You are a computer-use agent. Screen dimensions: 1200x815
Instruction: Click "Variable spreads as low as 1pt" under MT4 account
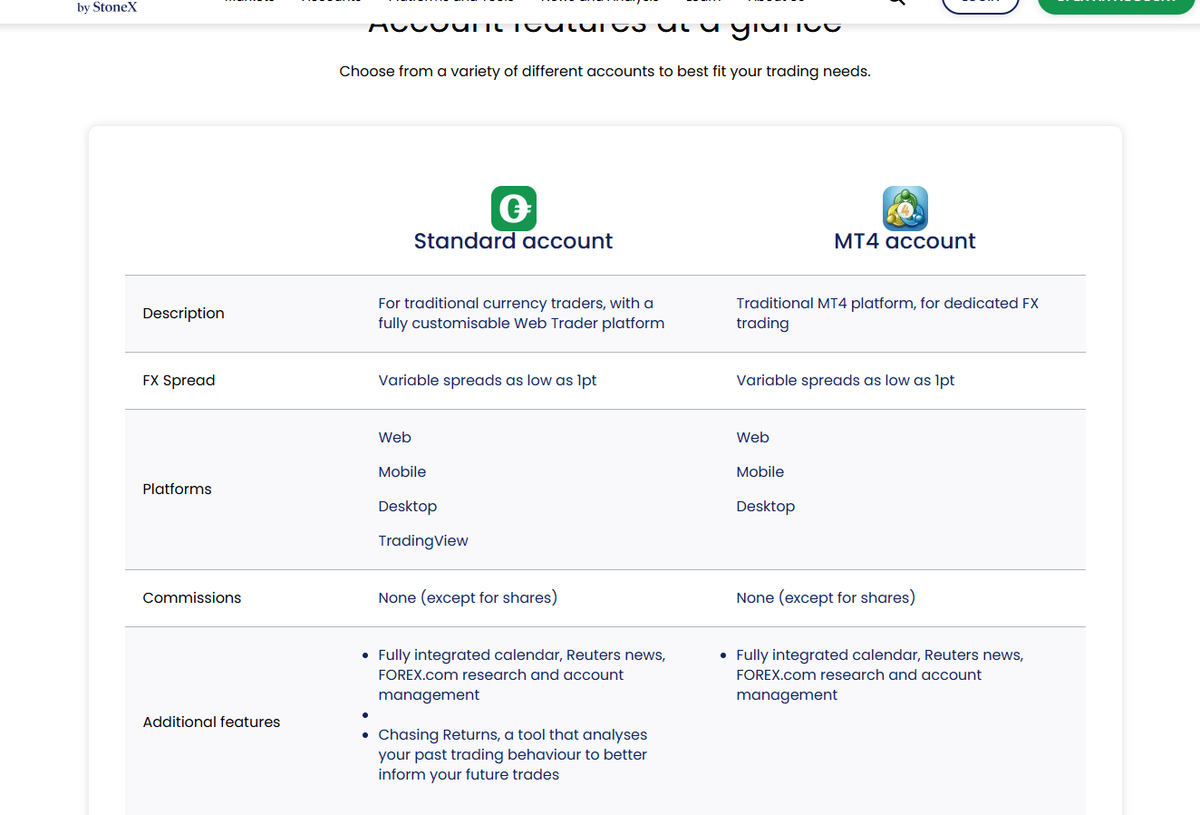845,380
